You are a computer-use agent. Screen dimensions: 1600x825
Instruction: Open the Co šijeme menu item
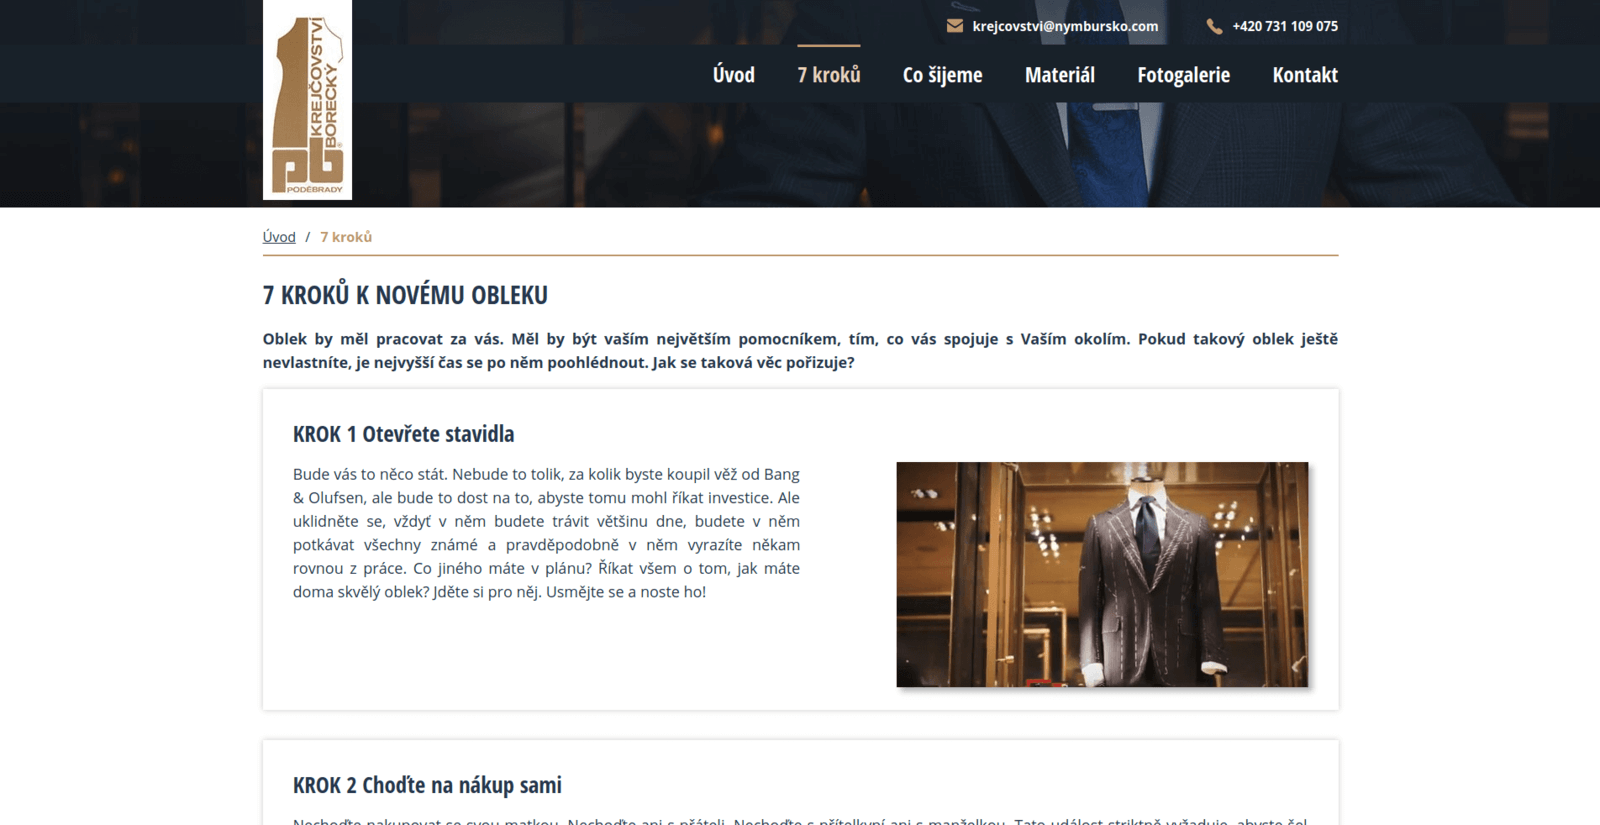click(942, 75)
